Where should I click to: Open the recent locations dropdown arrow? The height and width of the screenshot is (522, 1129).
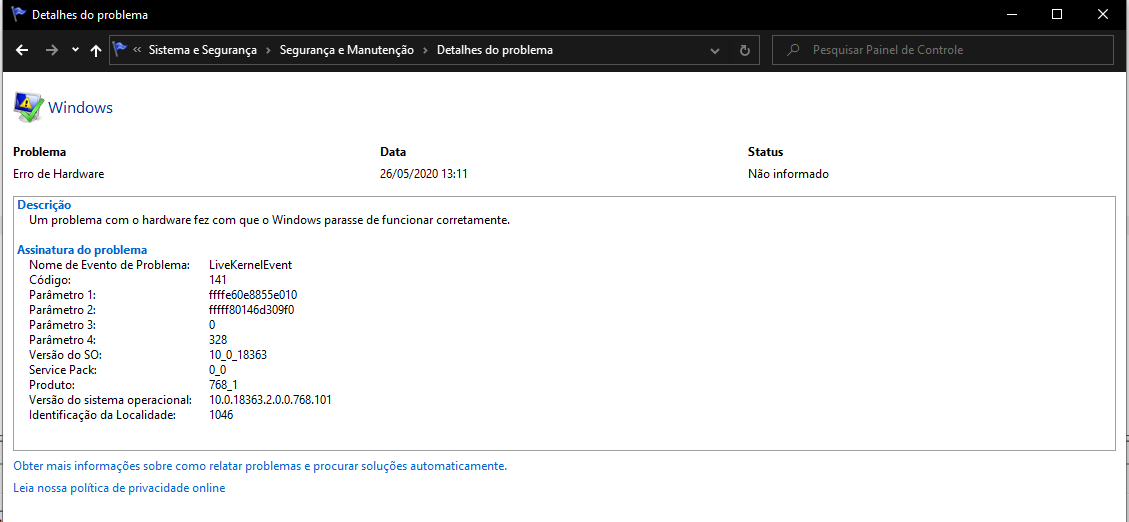click(x=75, y=50)
